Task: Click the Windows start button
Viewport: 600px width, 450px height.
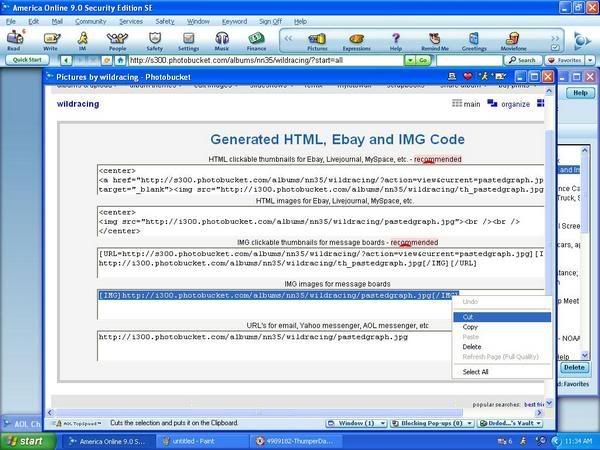Action: pos(28,441)
